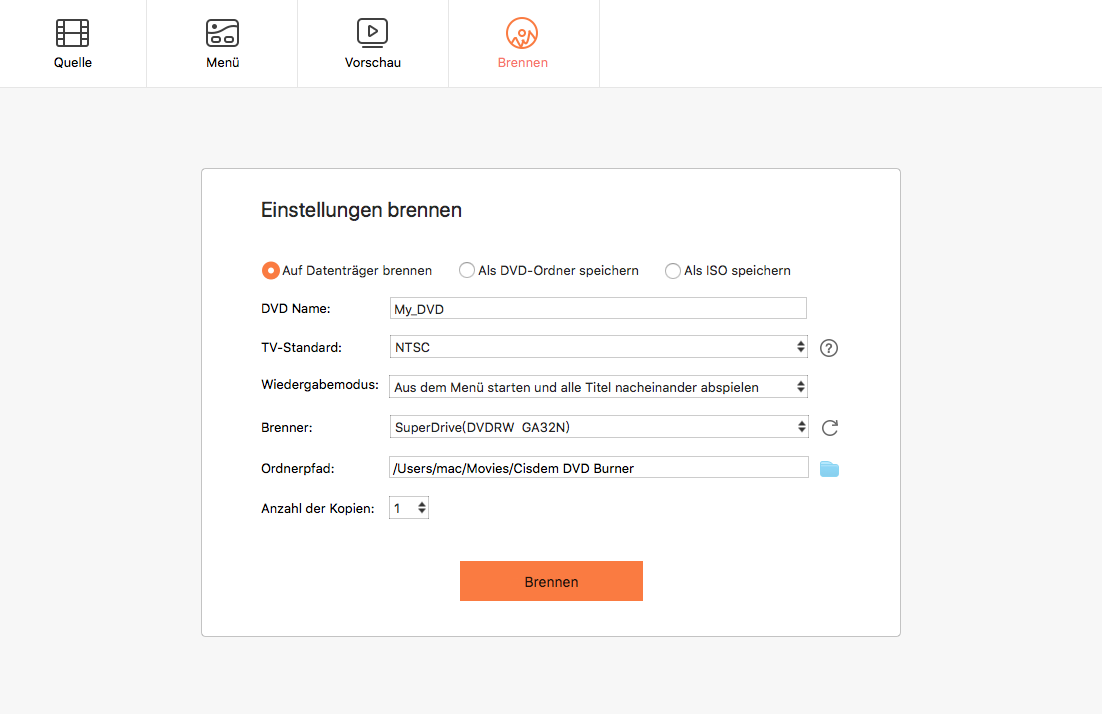Browse folder for Ordnerpfad

[x=829, y=469]
